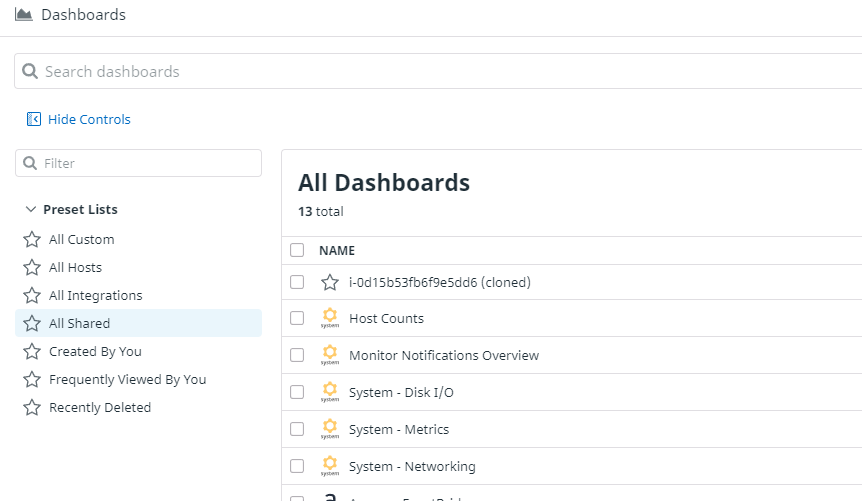
Task: Open the System - Disk I/O dashboard
Action: tap(401, 393)
